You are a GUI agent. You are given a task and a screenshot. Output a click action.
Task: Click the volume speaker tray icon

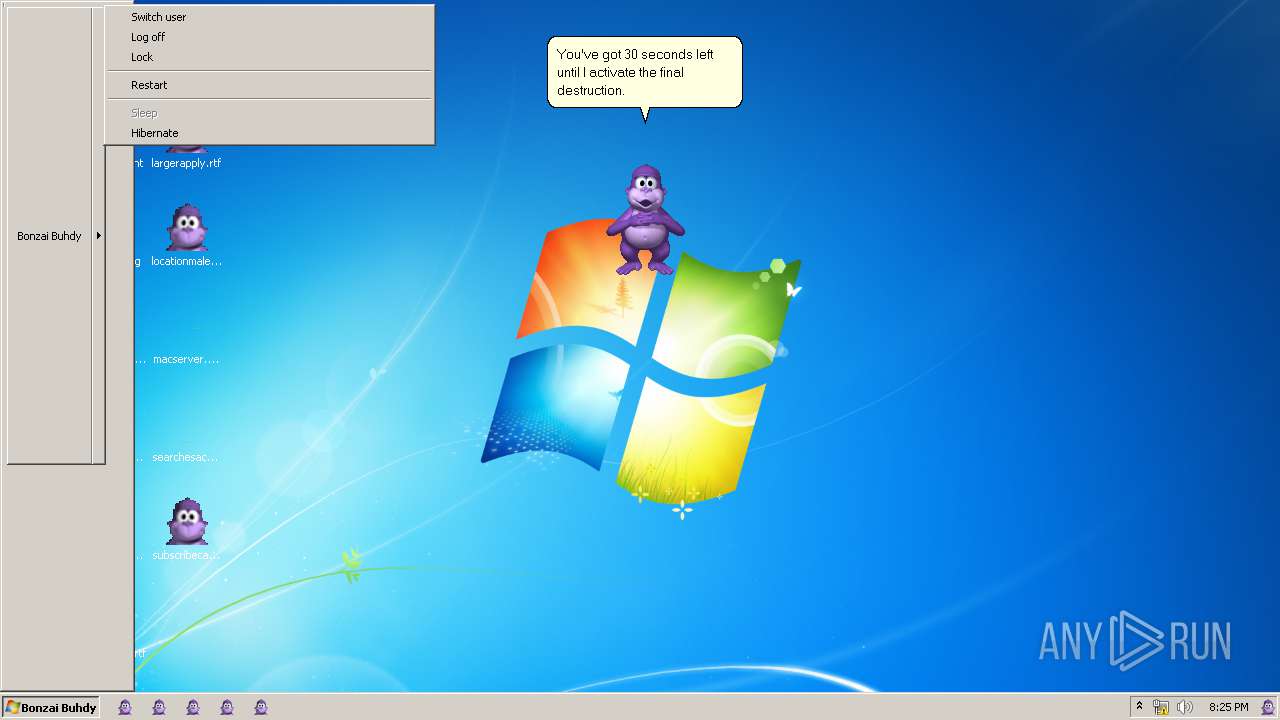pos(1185,707)
